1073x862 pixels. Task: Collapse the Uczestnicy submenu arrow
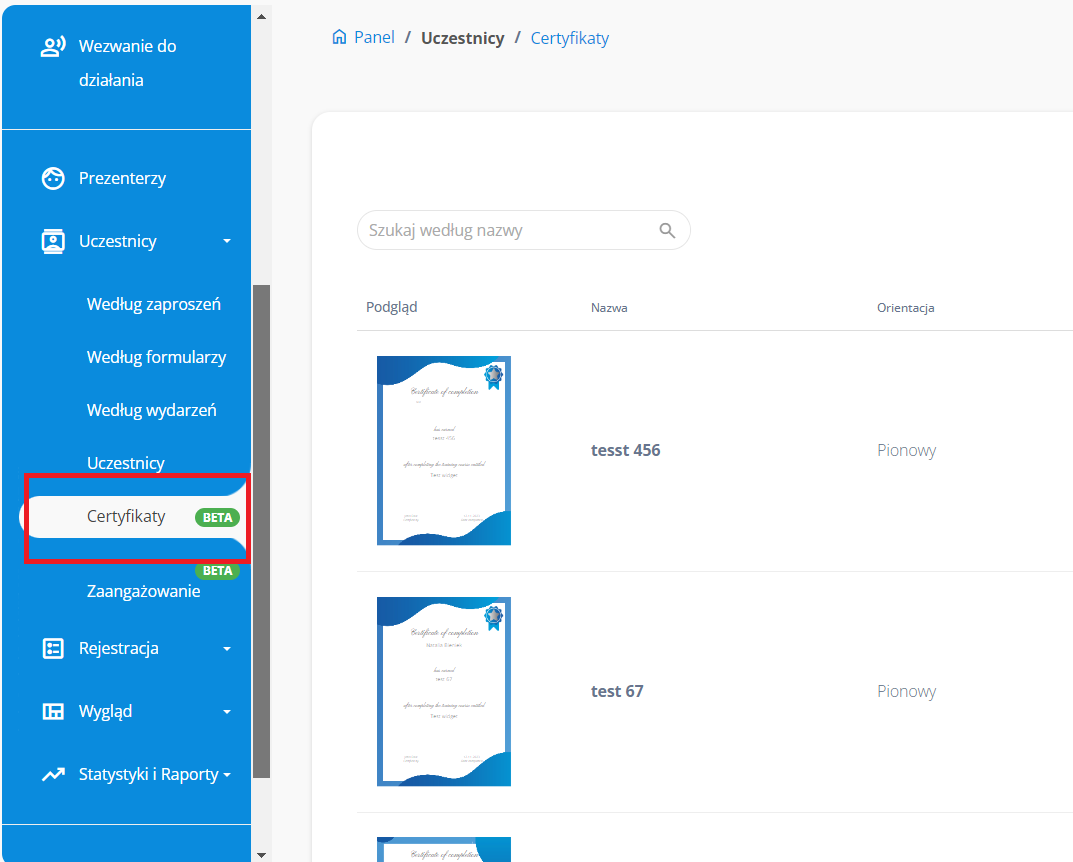coord(227,241)
